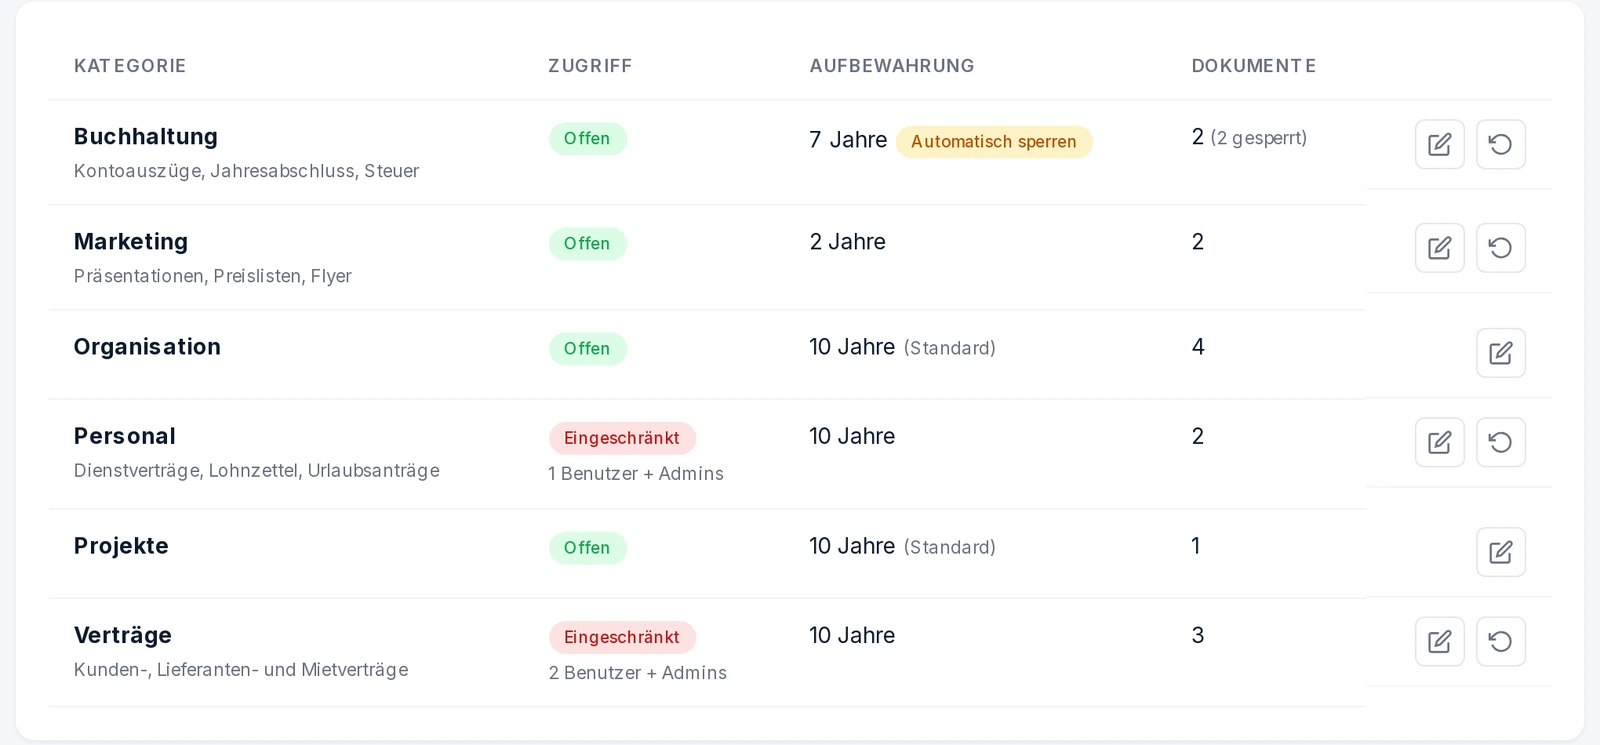Click the Offen badge for Projekte
This screenshot has width=1600, height=745.
[x=587, y=548]
